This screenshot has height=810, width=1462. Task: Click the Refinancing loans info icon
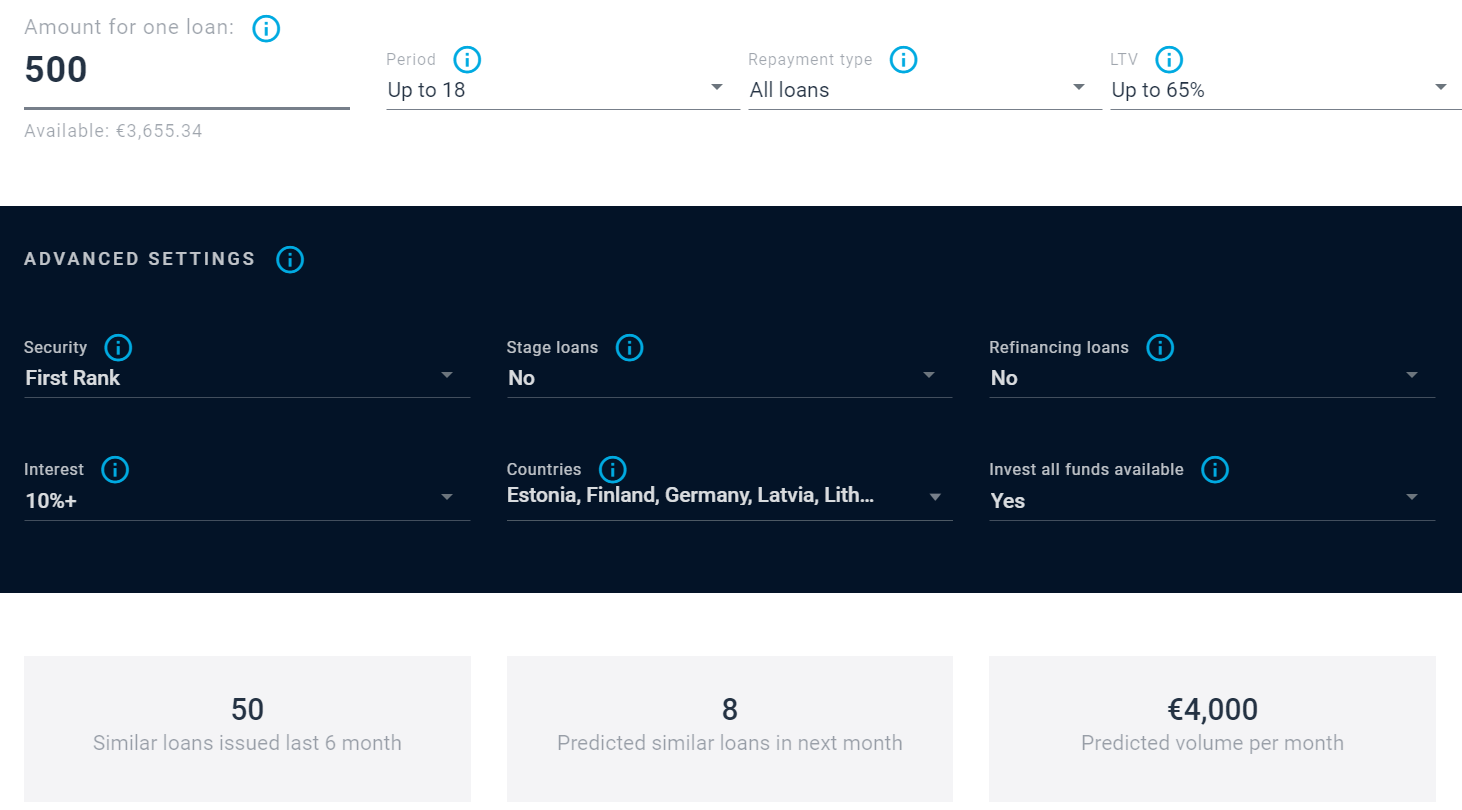pos(1160,347)
